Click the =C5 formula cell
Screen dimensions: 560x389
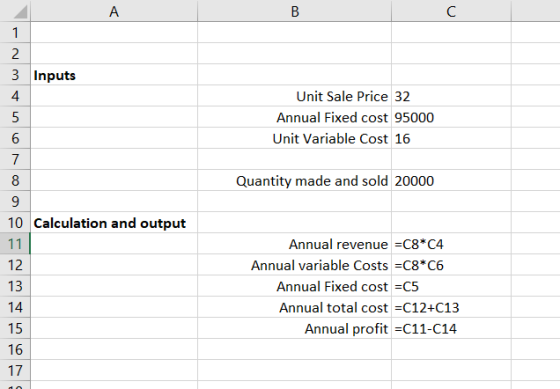451,286
